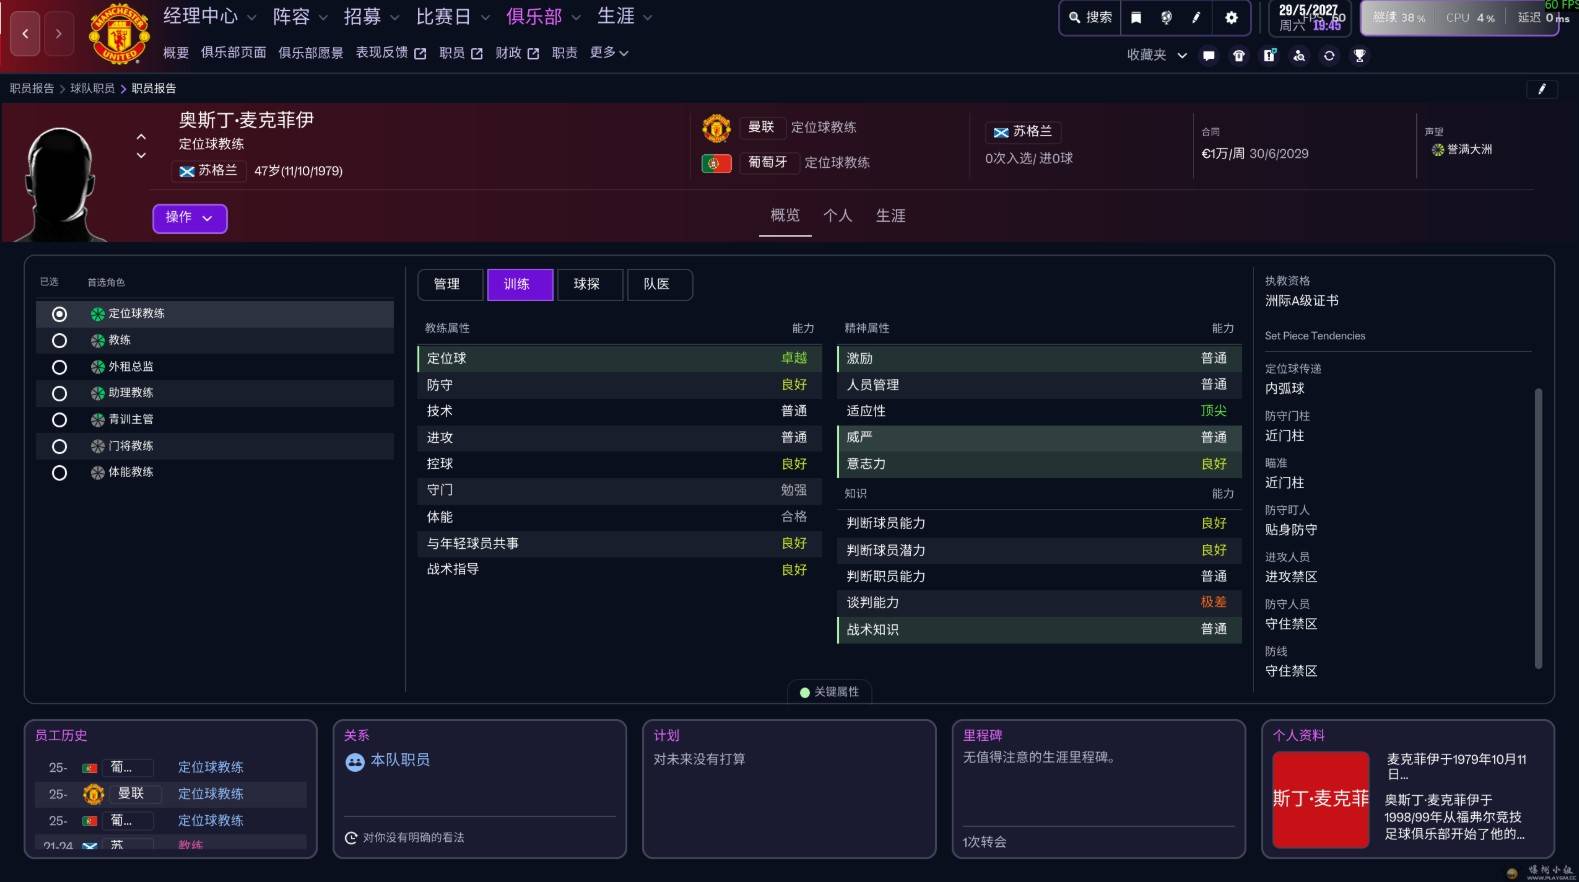Open the 操作 actions dropdown
This screenshot has height=882, width=1579.
click(189, 218)
